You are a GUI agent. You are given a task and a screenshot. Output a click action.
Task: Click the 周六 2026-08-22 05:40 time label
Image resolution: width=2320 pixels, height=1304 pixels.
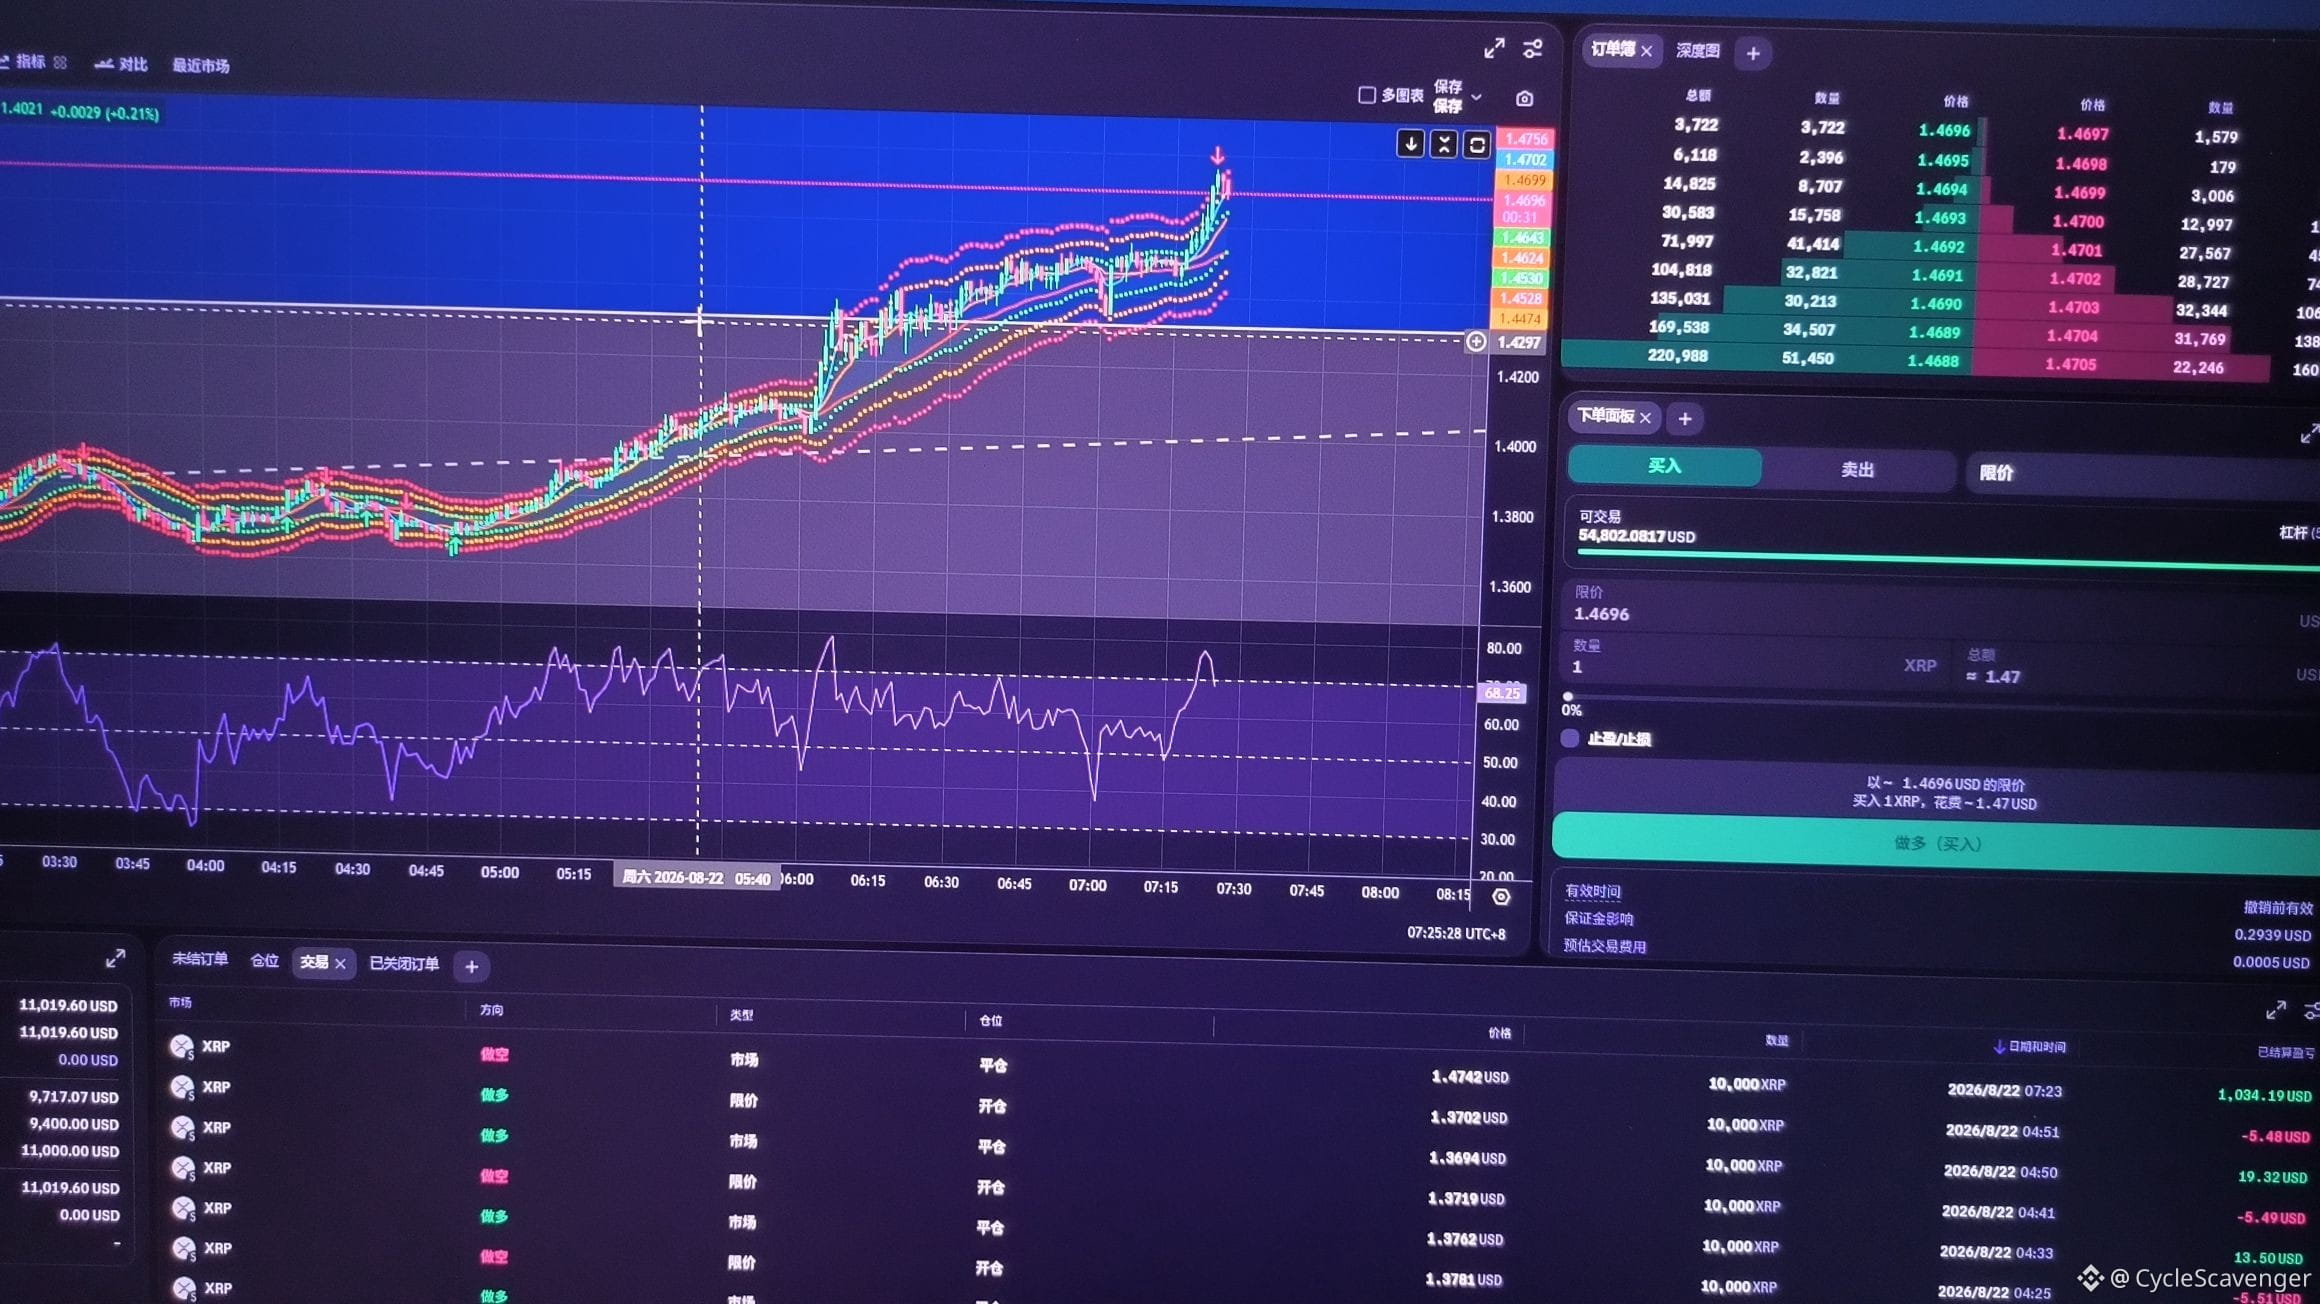click(x=697, y=878)
